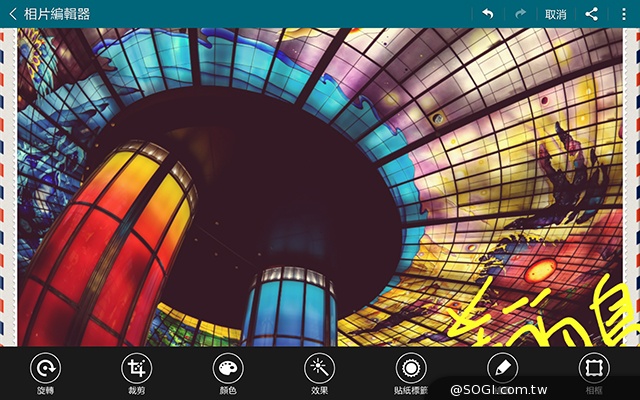Click the 效果 text label

320,390
